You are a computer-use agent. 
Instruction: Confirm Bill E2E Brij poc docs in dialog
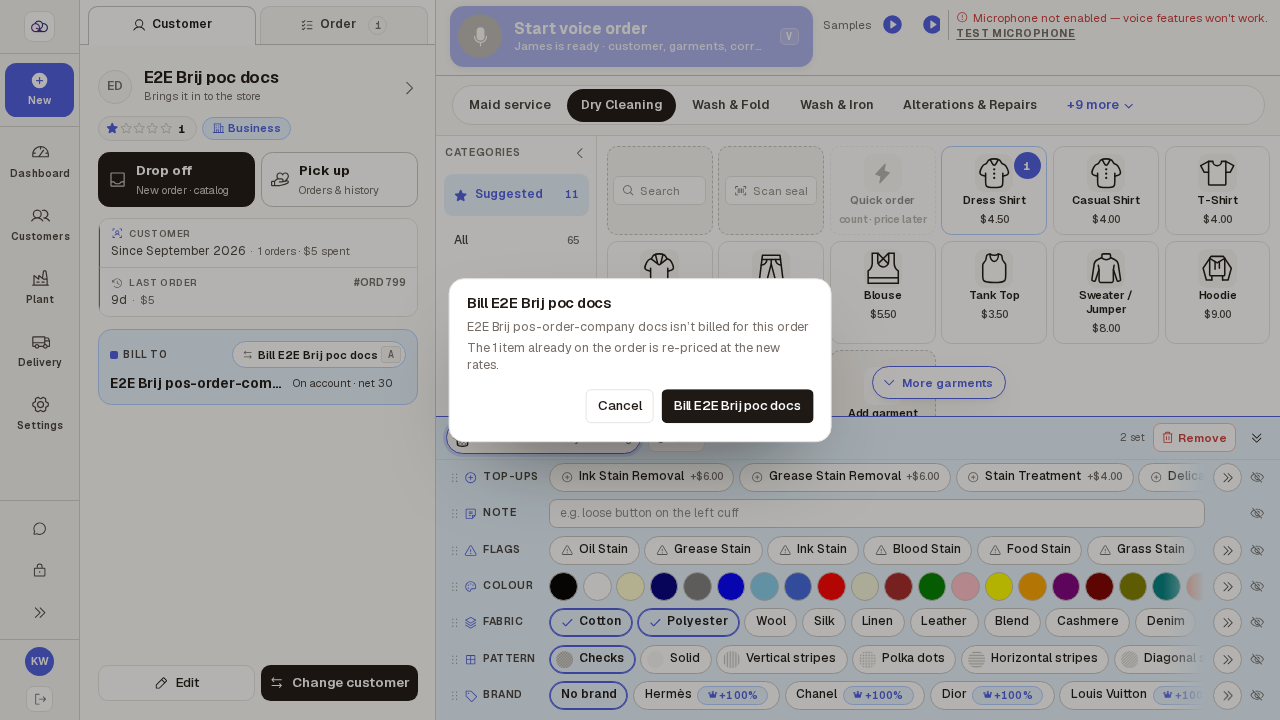pos(737,406)
